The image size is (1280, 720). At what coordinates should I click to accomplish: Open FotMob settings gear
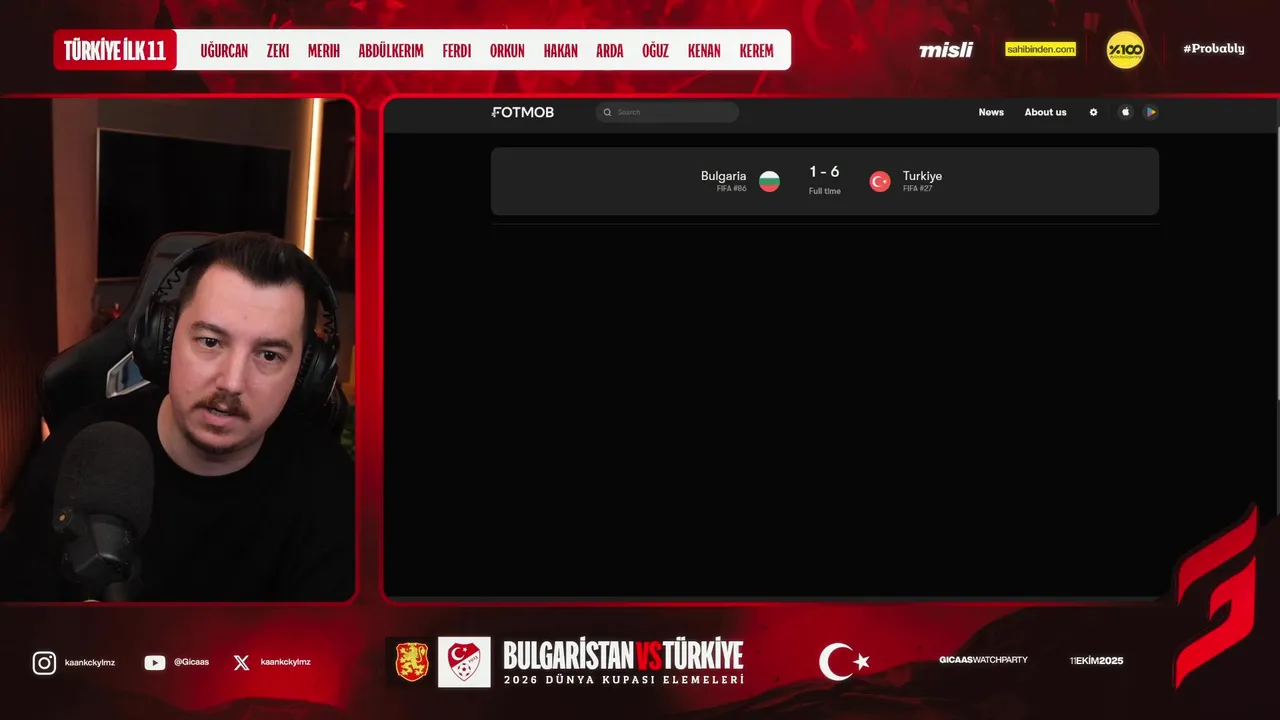(x=1093, y=112)
